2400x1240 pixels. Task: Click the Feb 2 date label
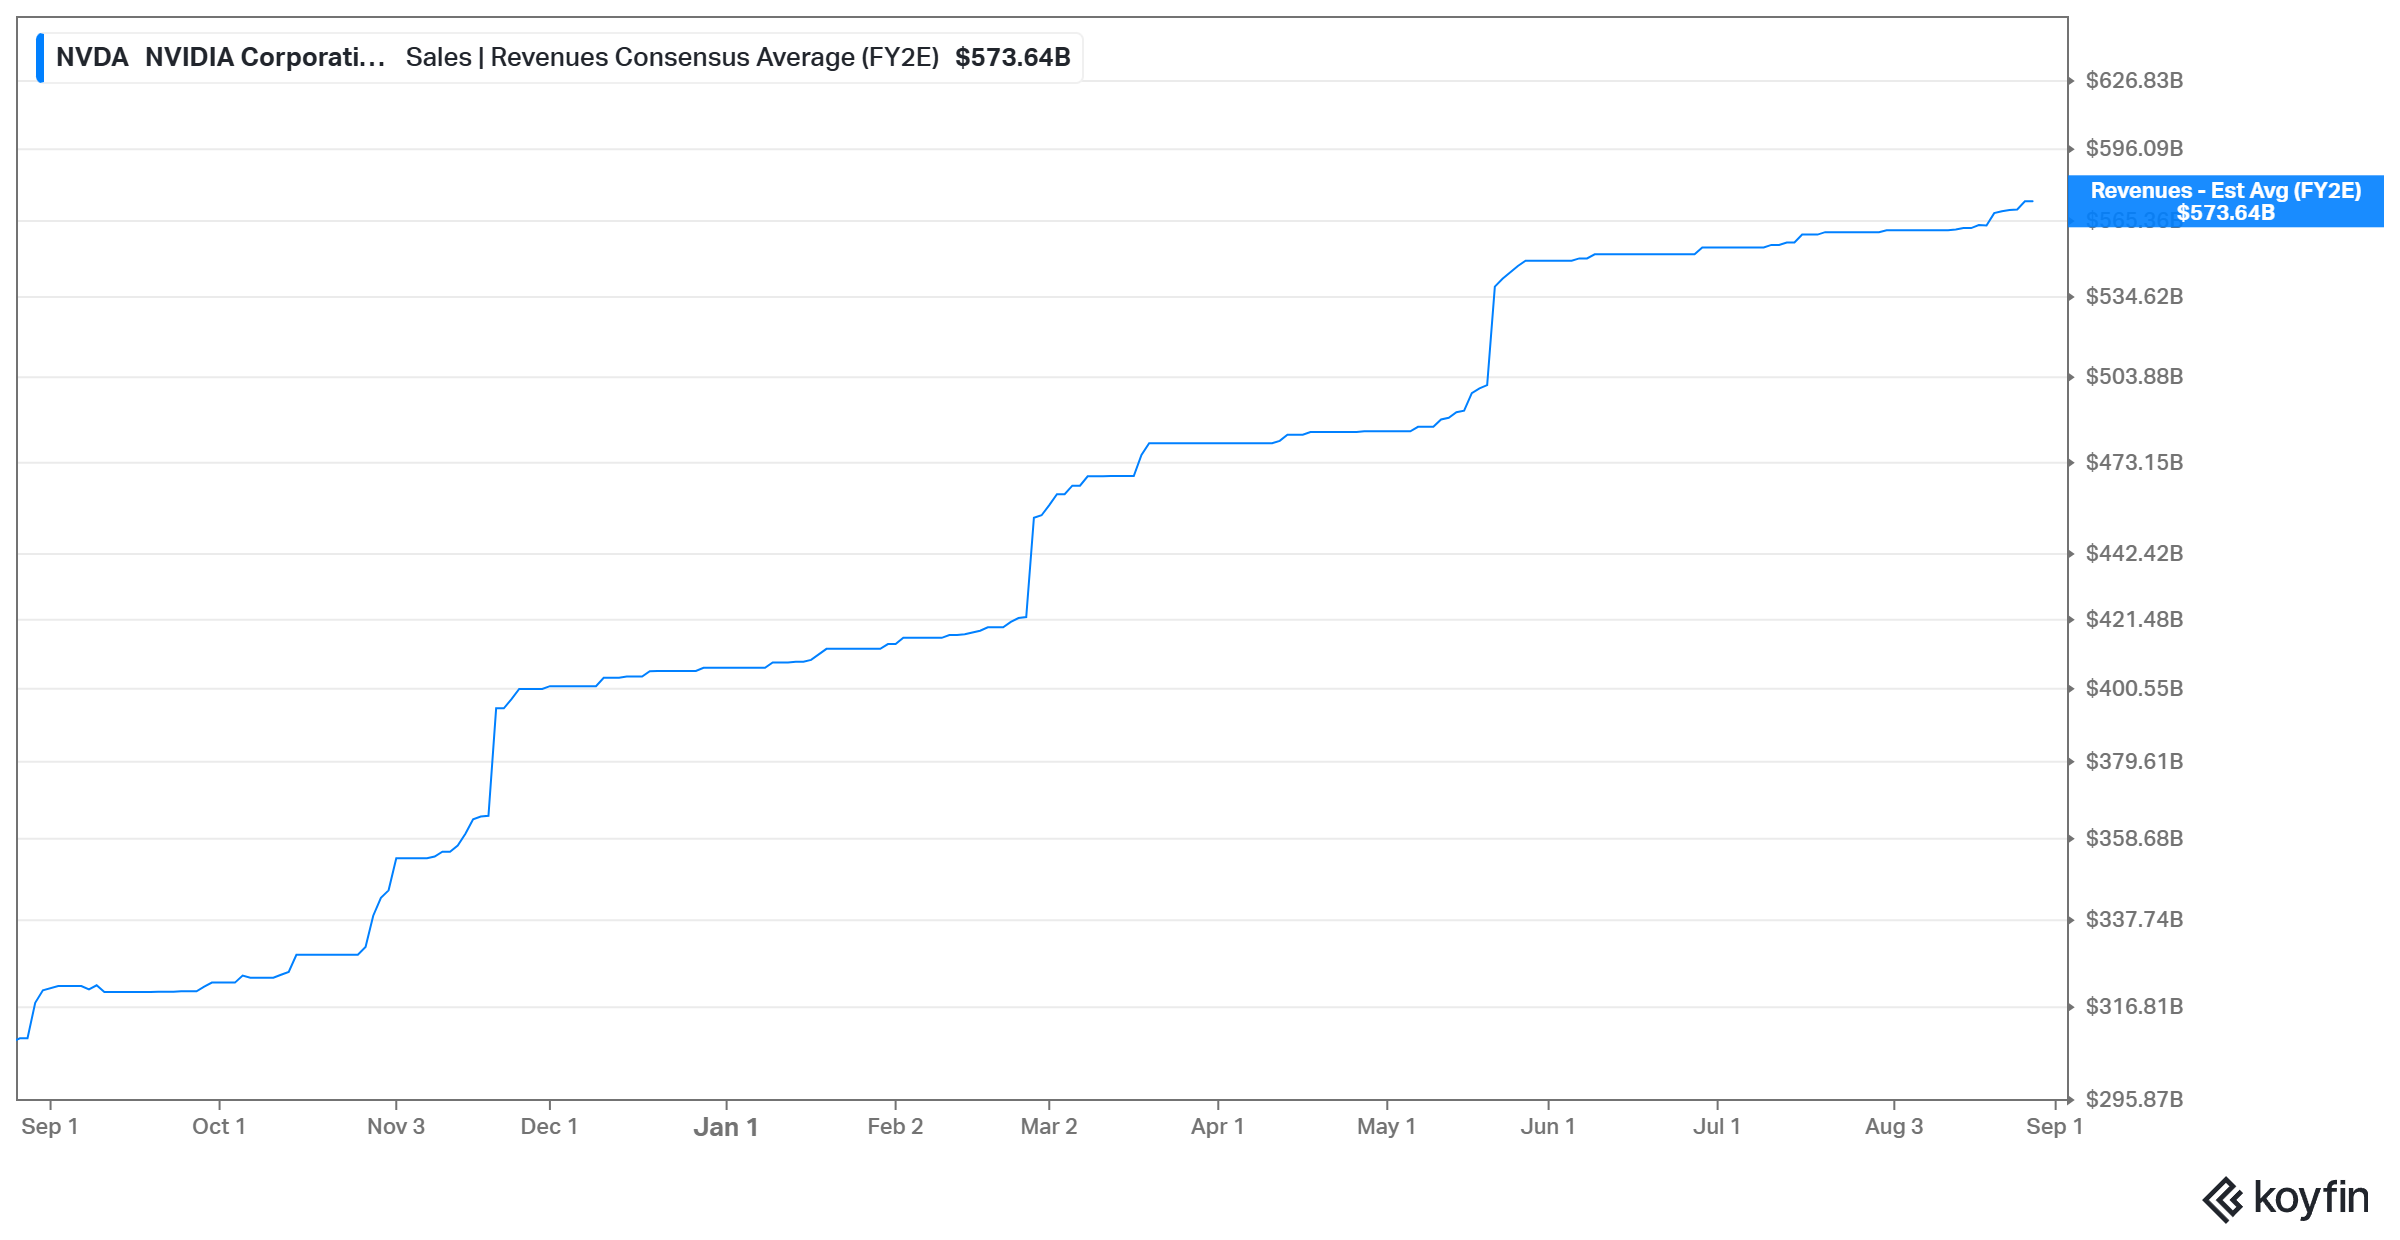click(895, 1127)
